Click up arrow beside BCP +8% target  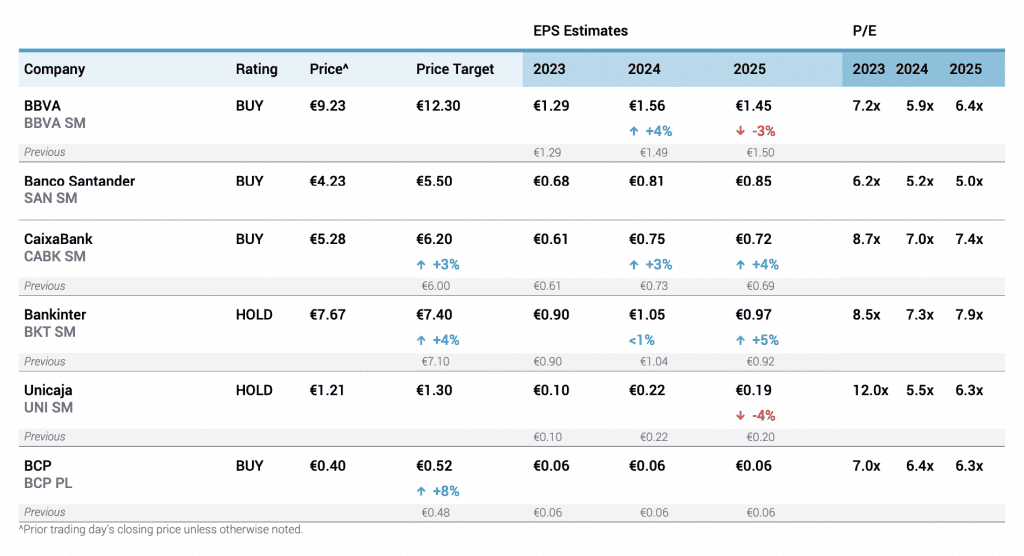point(422,491)
